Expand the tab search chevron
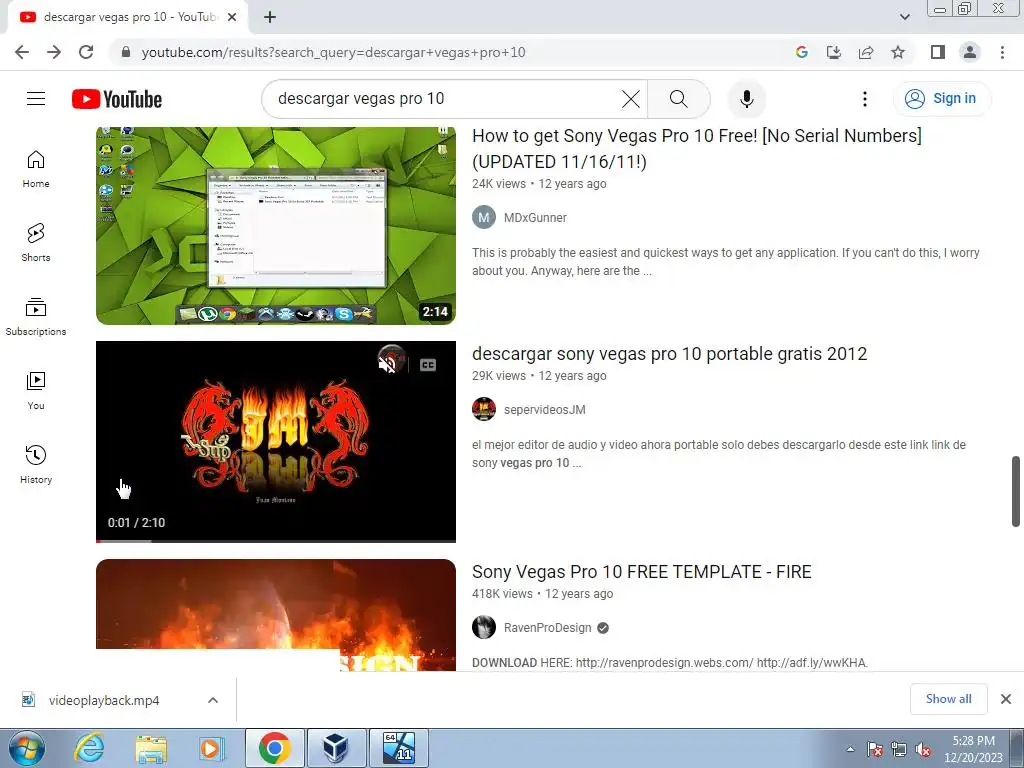Image resolution: width=1024 pixels, height=768 pixels. point(904,17)
